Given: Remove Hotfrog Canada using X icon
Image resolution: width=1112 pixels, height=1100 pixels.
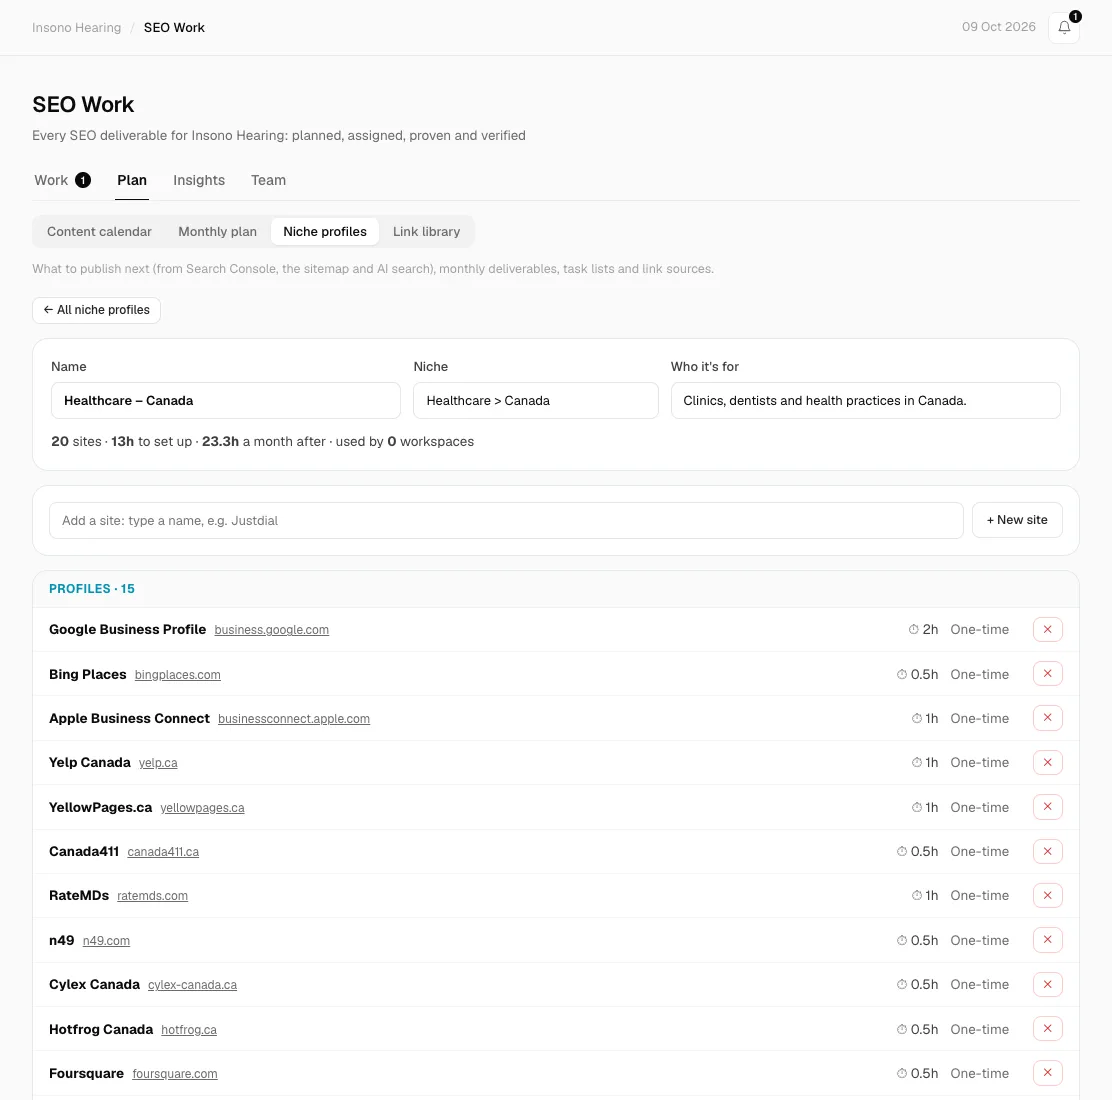Looking at the screenshot, I should pos(1047,1028).
